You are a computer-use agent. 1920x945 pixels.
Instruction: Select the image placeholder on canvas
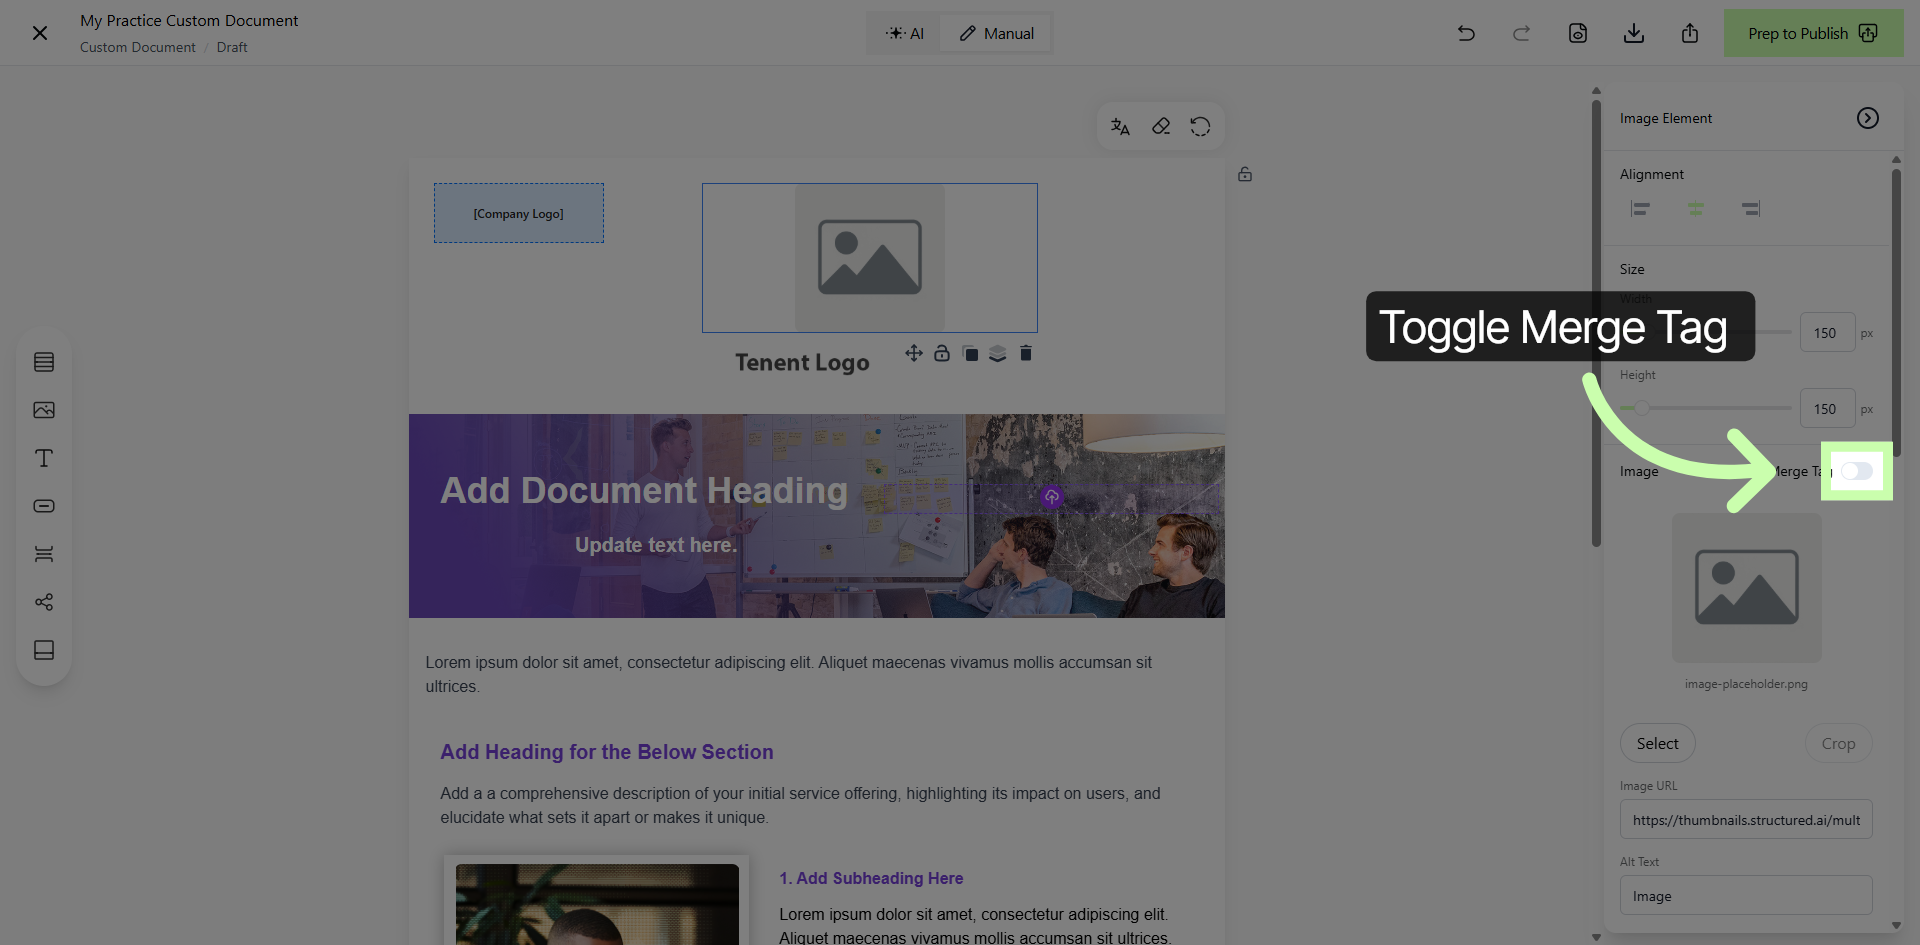(870, 258)
